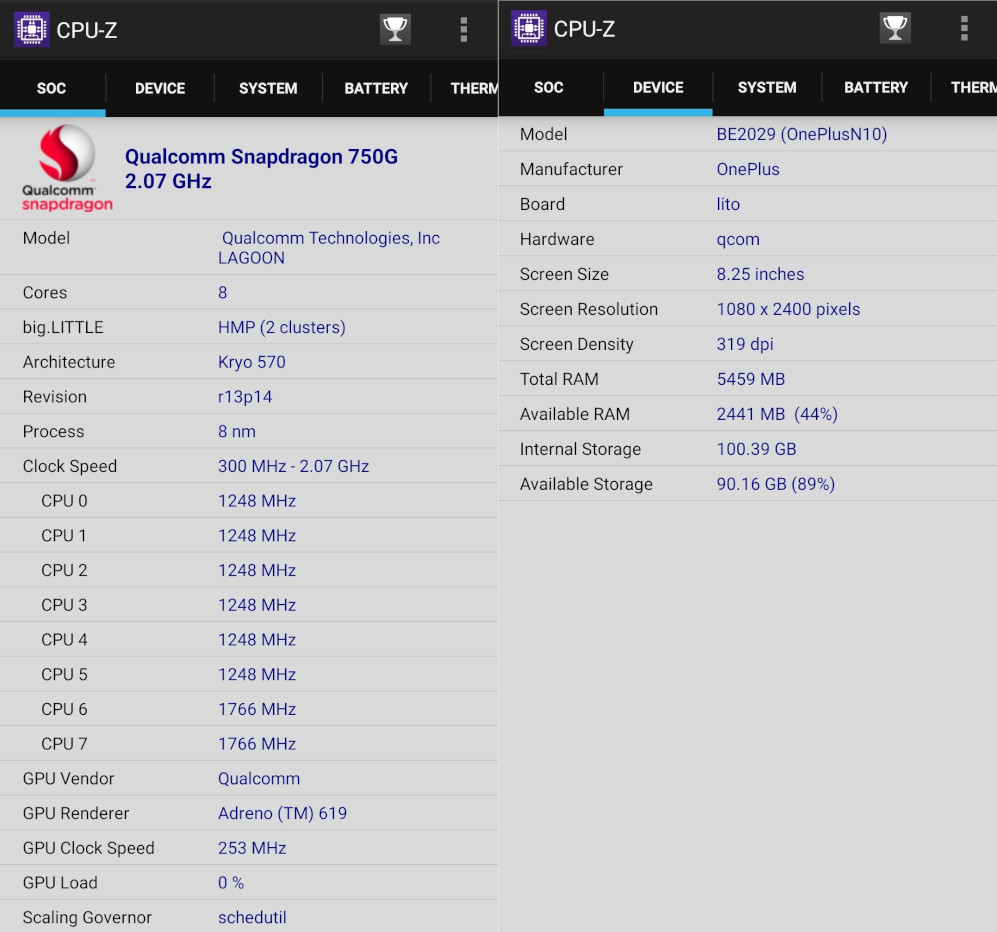Switch to the SOC tab in right screen
Image resolution: width=997 pixels, height=932 pixels.
[549, 88]
